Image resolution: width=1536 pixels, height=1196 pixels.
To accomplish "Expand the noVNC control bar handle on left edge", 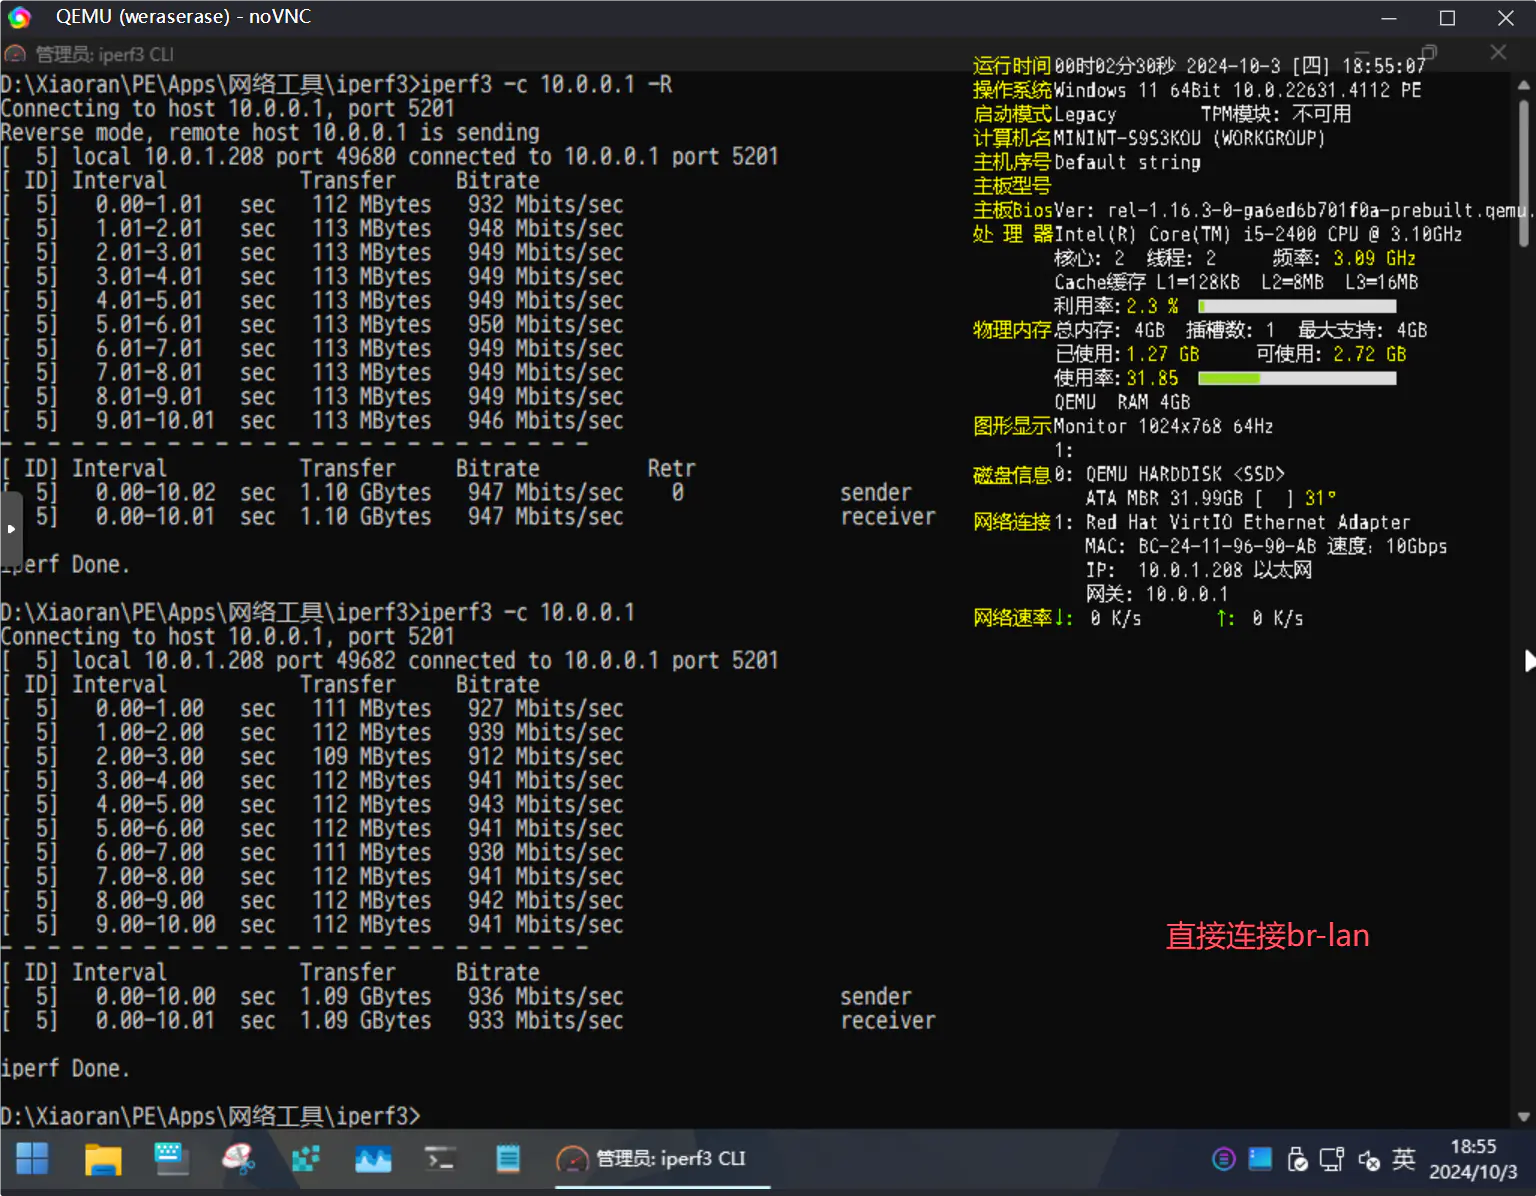I will (x=10, y=528).
